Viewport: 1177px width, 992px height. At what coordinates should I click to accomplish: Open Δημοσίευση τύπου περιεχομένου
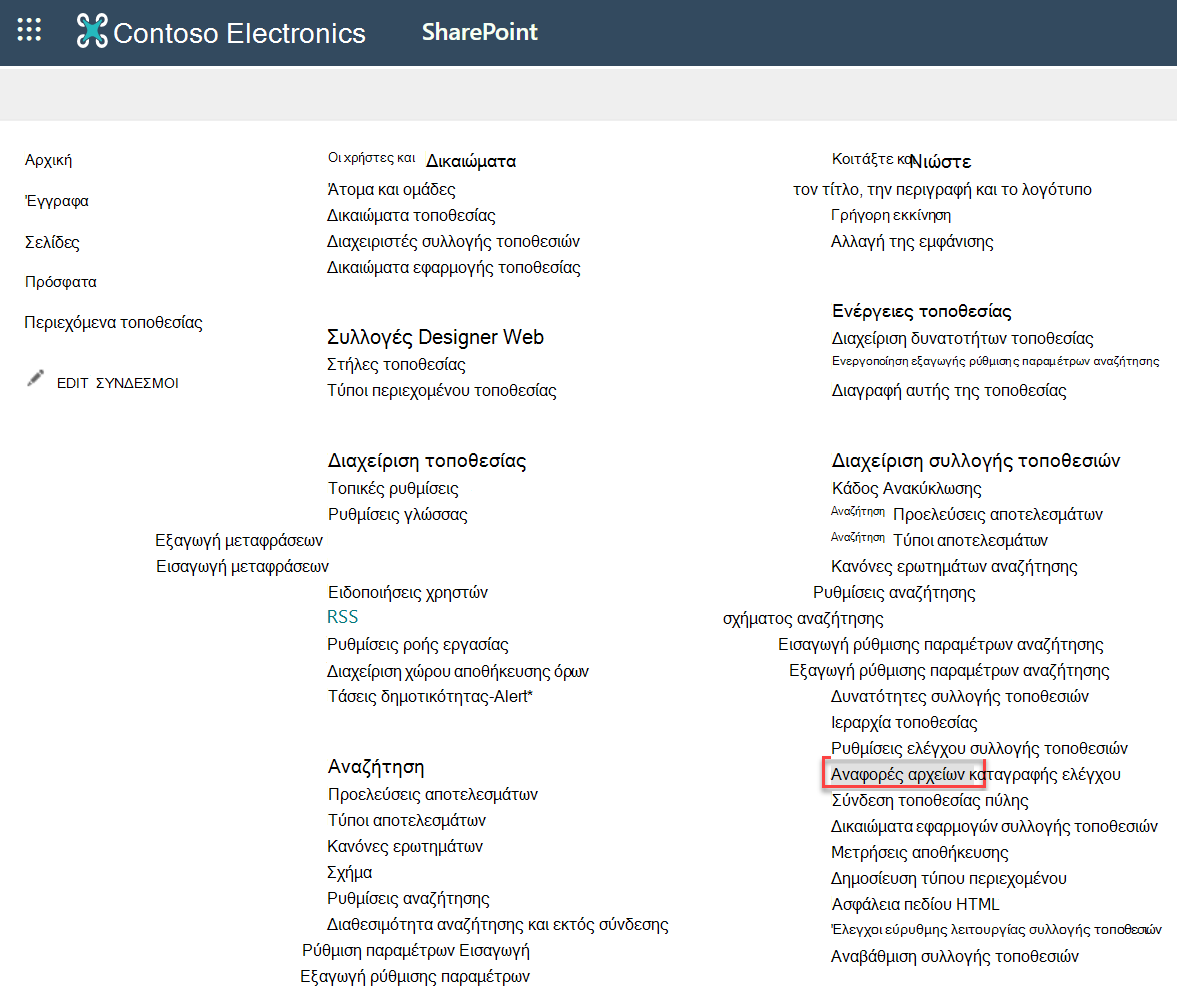[949, 879]
